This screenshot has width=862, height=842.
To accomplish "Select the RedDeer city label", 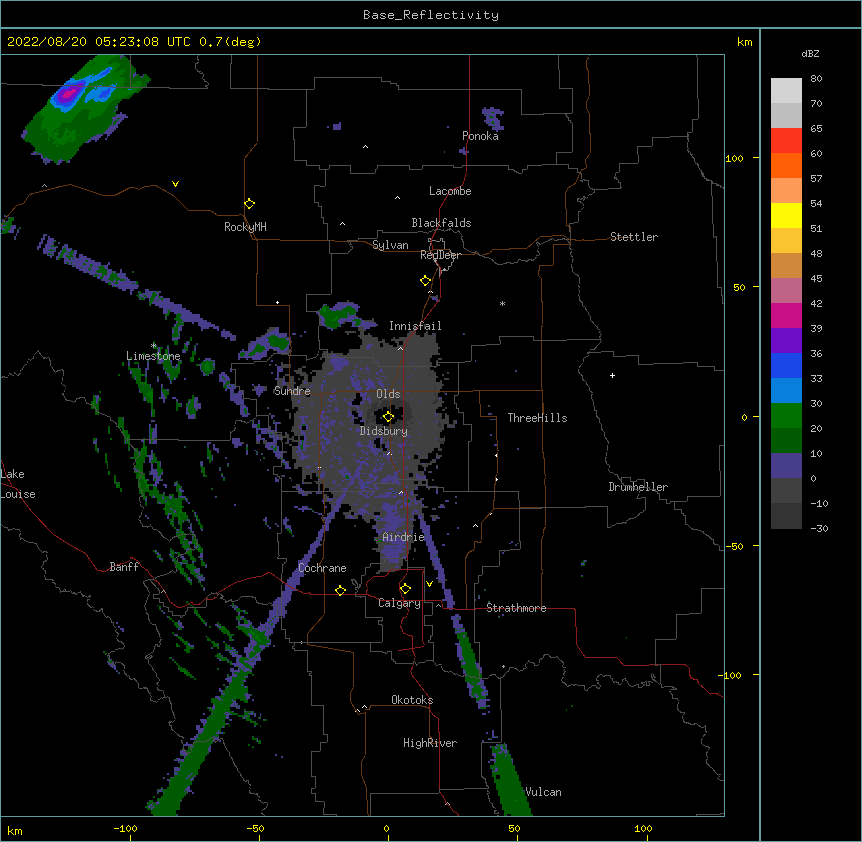I will pyautogui.click(x=440, y=255).
